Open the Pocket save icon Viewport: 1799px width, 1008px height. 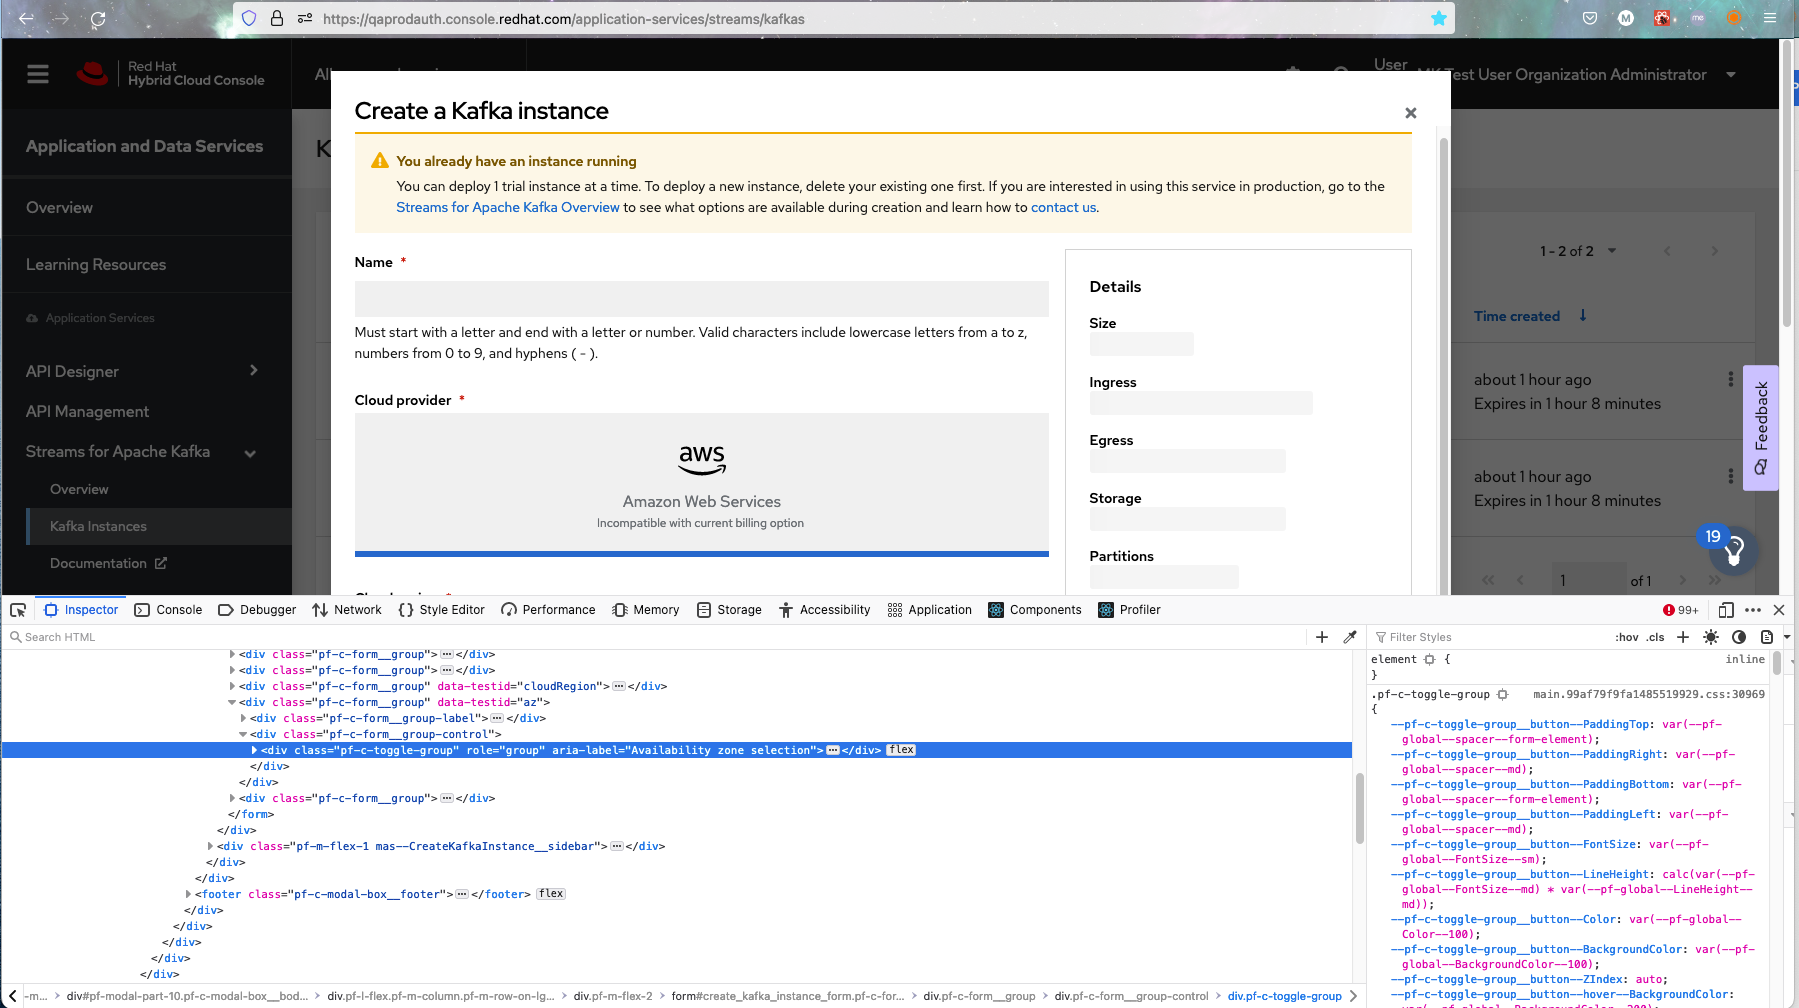pyautogui.click(x=1590, y=18)
